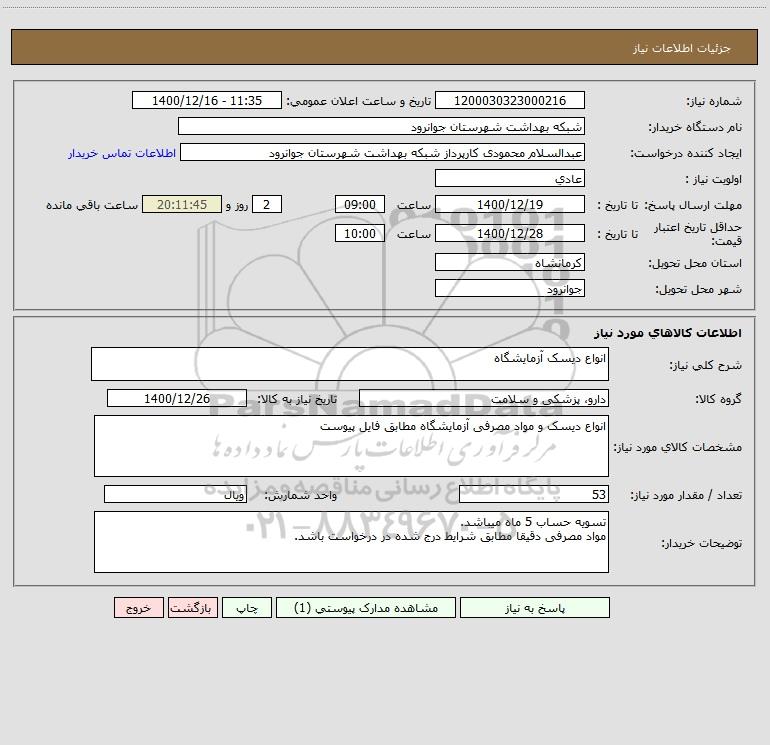
Task: Click price validity date 1400/12/28
Action: pos(510,233)
